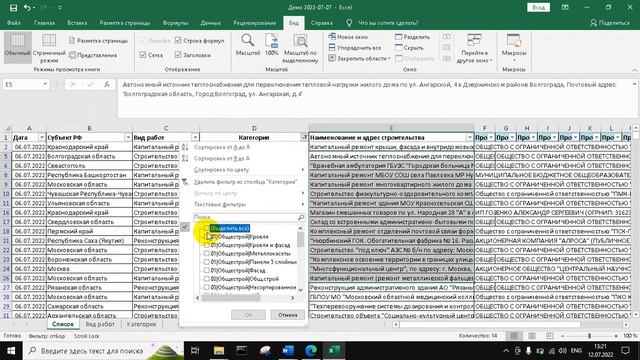Image resolution: width=640 pixels, height=360 pixels.
Task: Open the Вид работ filter dropdown
Action: (195, 138)
